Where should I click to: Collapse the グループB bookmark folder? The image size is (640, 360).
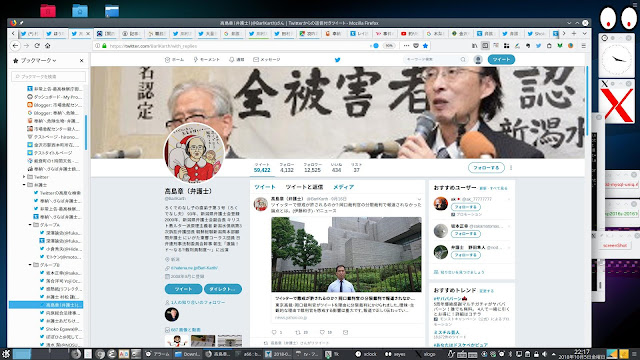pyautogui.click(x=30, y=265)
